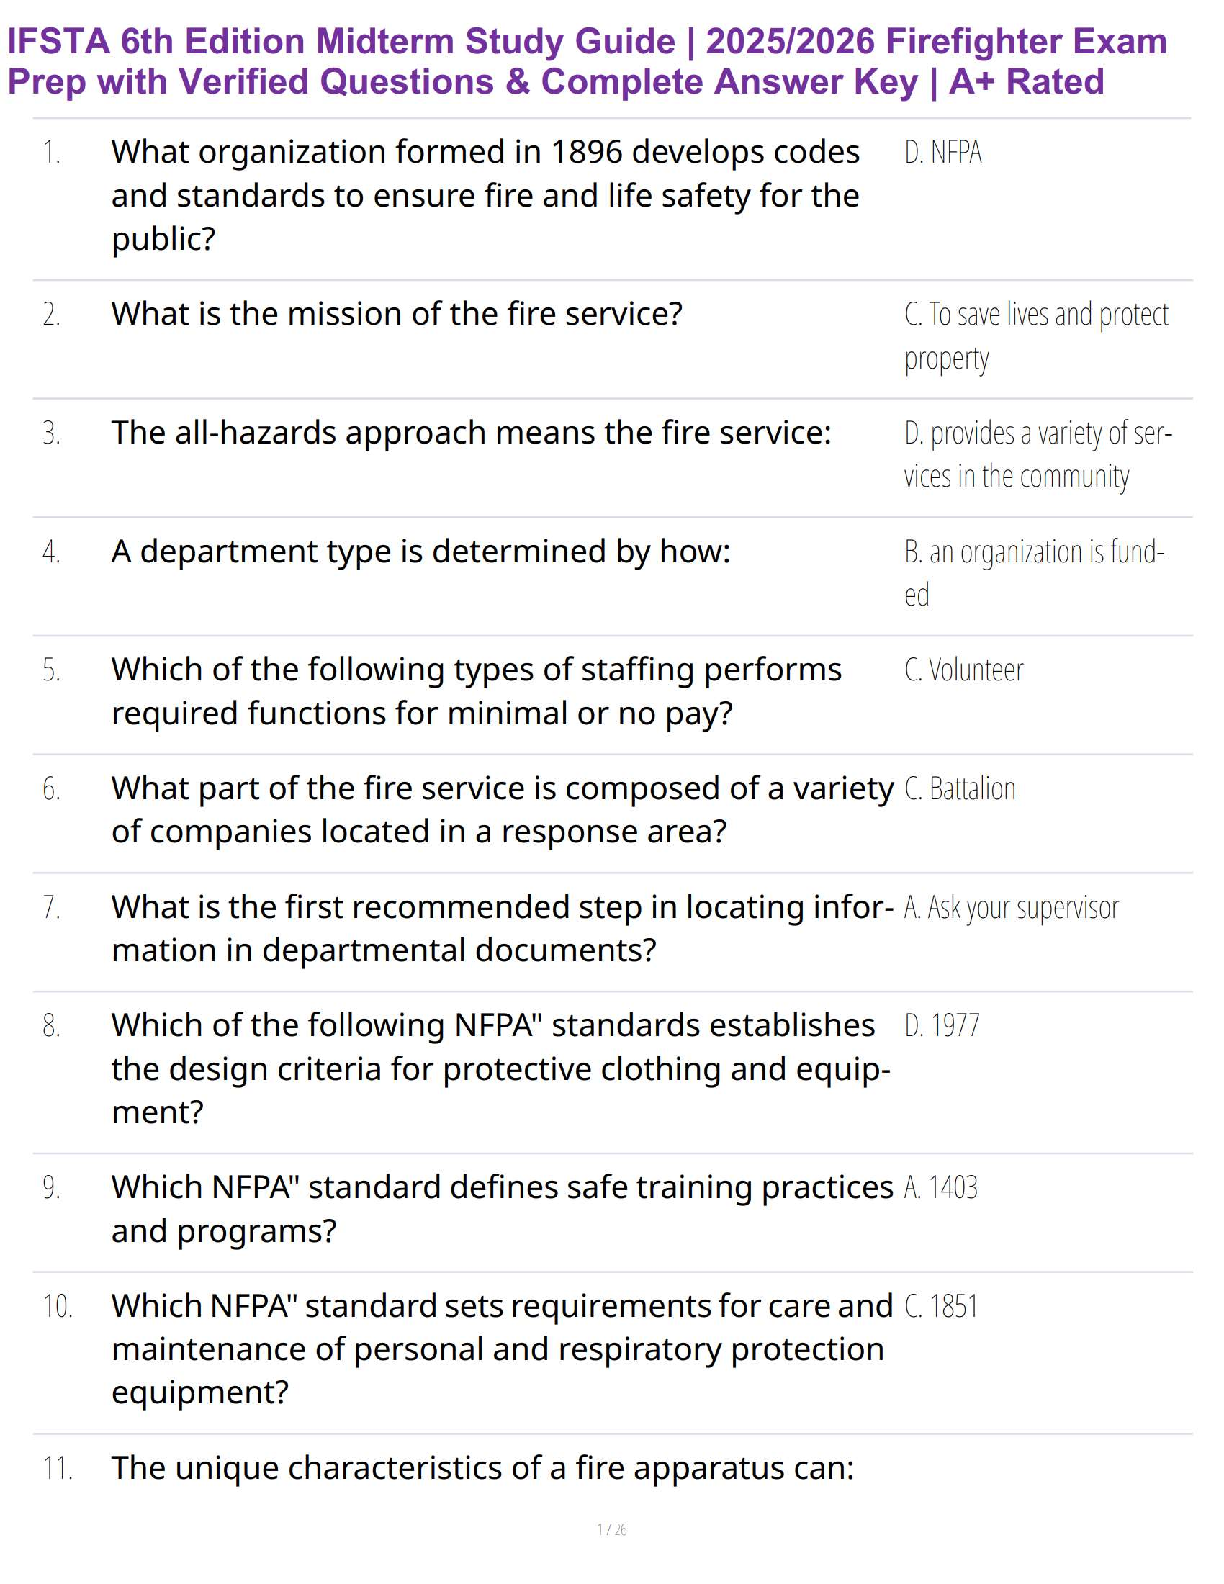Select the departmental documents question 7
This screenshot has height=1584, width=1224.
[x=502, y=928]
